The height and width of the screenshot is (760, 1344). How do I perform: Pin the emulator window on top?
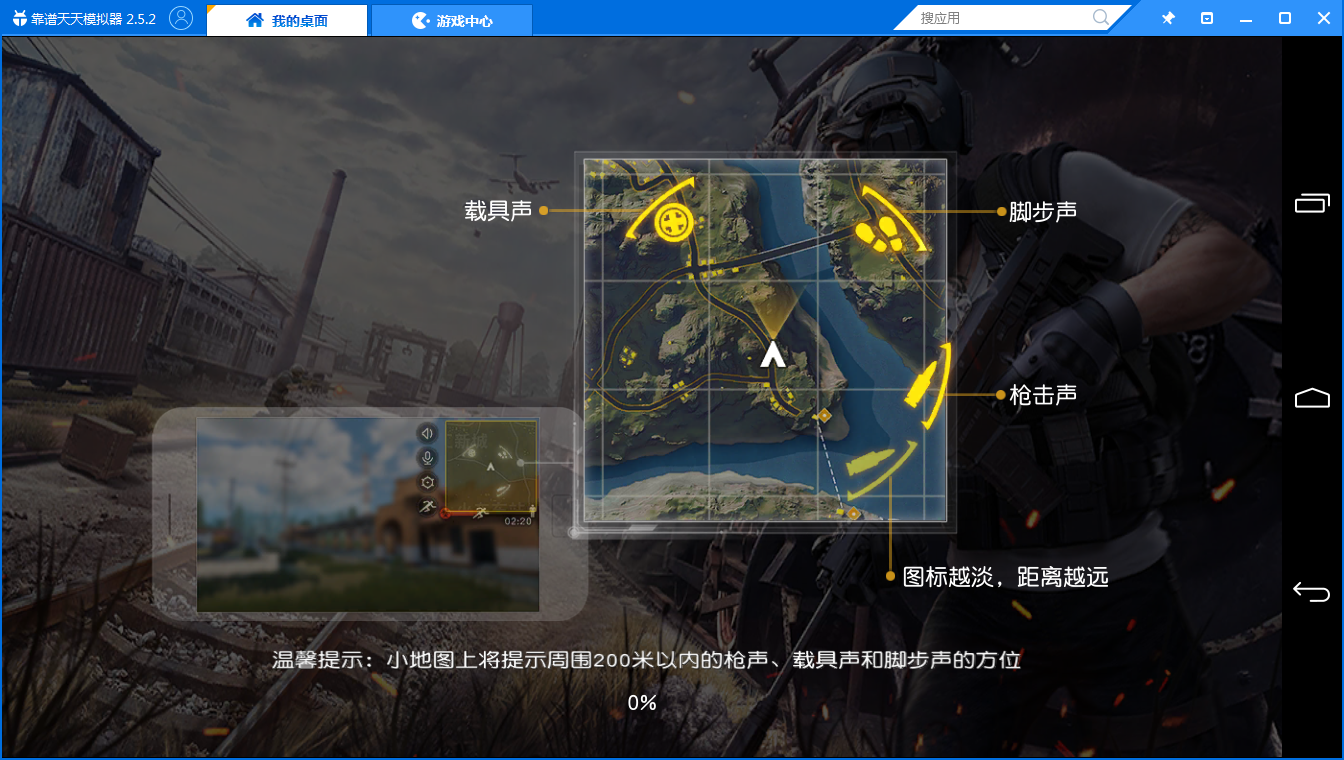pos(1168,18)
